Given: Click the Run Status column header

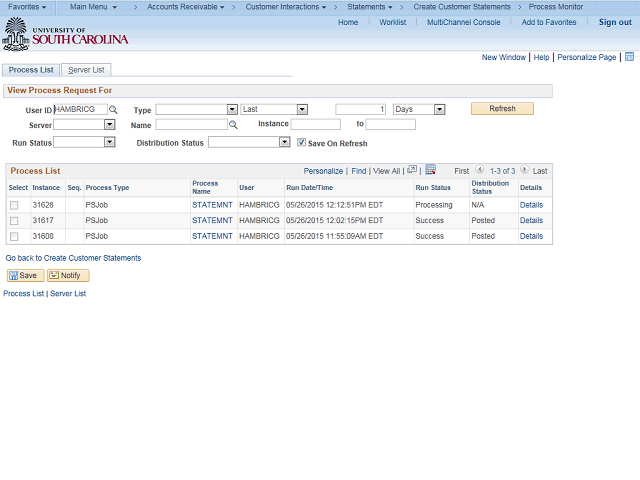Looking at the screenshot, I should click(433, 188).
